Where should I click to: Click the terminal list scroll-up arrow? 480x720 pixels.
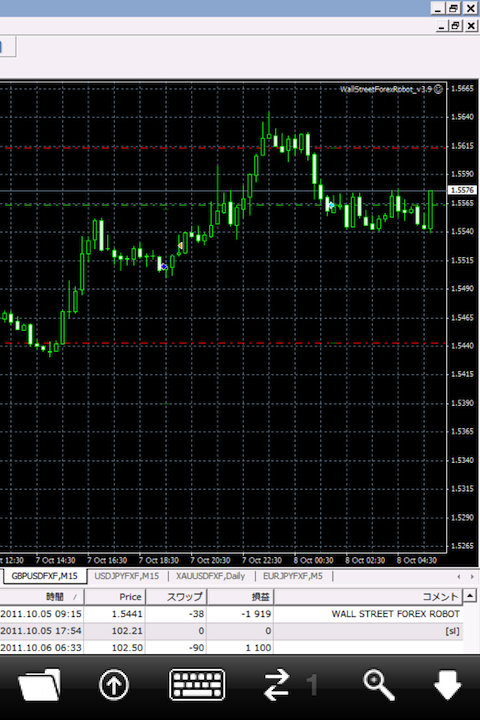pyautogui.click(x=470, y=596)
